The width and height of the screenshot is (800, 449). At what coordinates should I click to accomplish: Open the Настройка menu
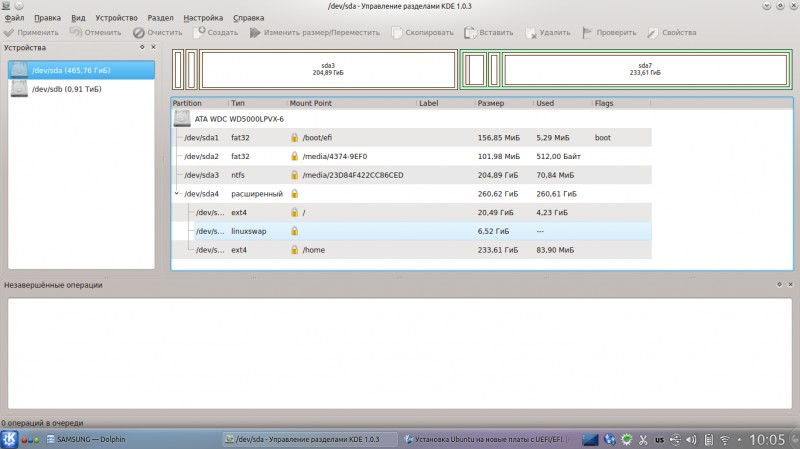pos(203,18)
